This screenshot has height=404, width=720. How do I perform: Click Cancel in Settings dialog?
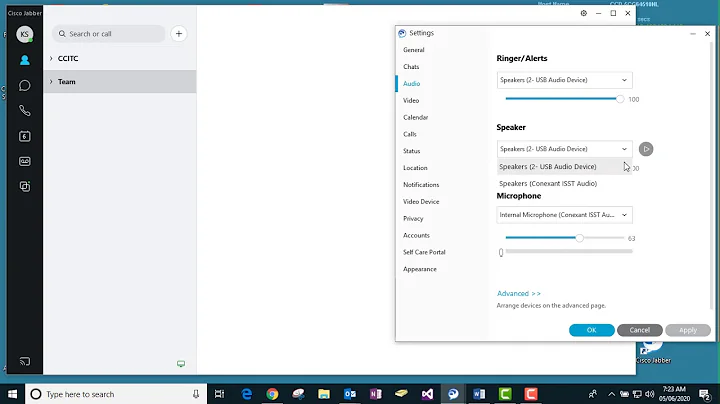click(x=640, y=330)
